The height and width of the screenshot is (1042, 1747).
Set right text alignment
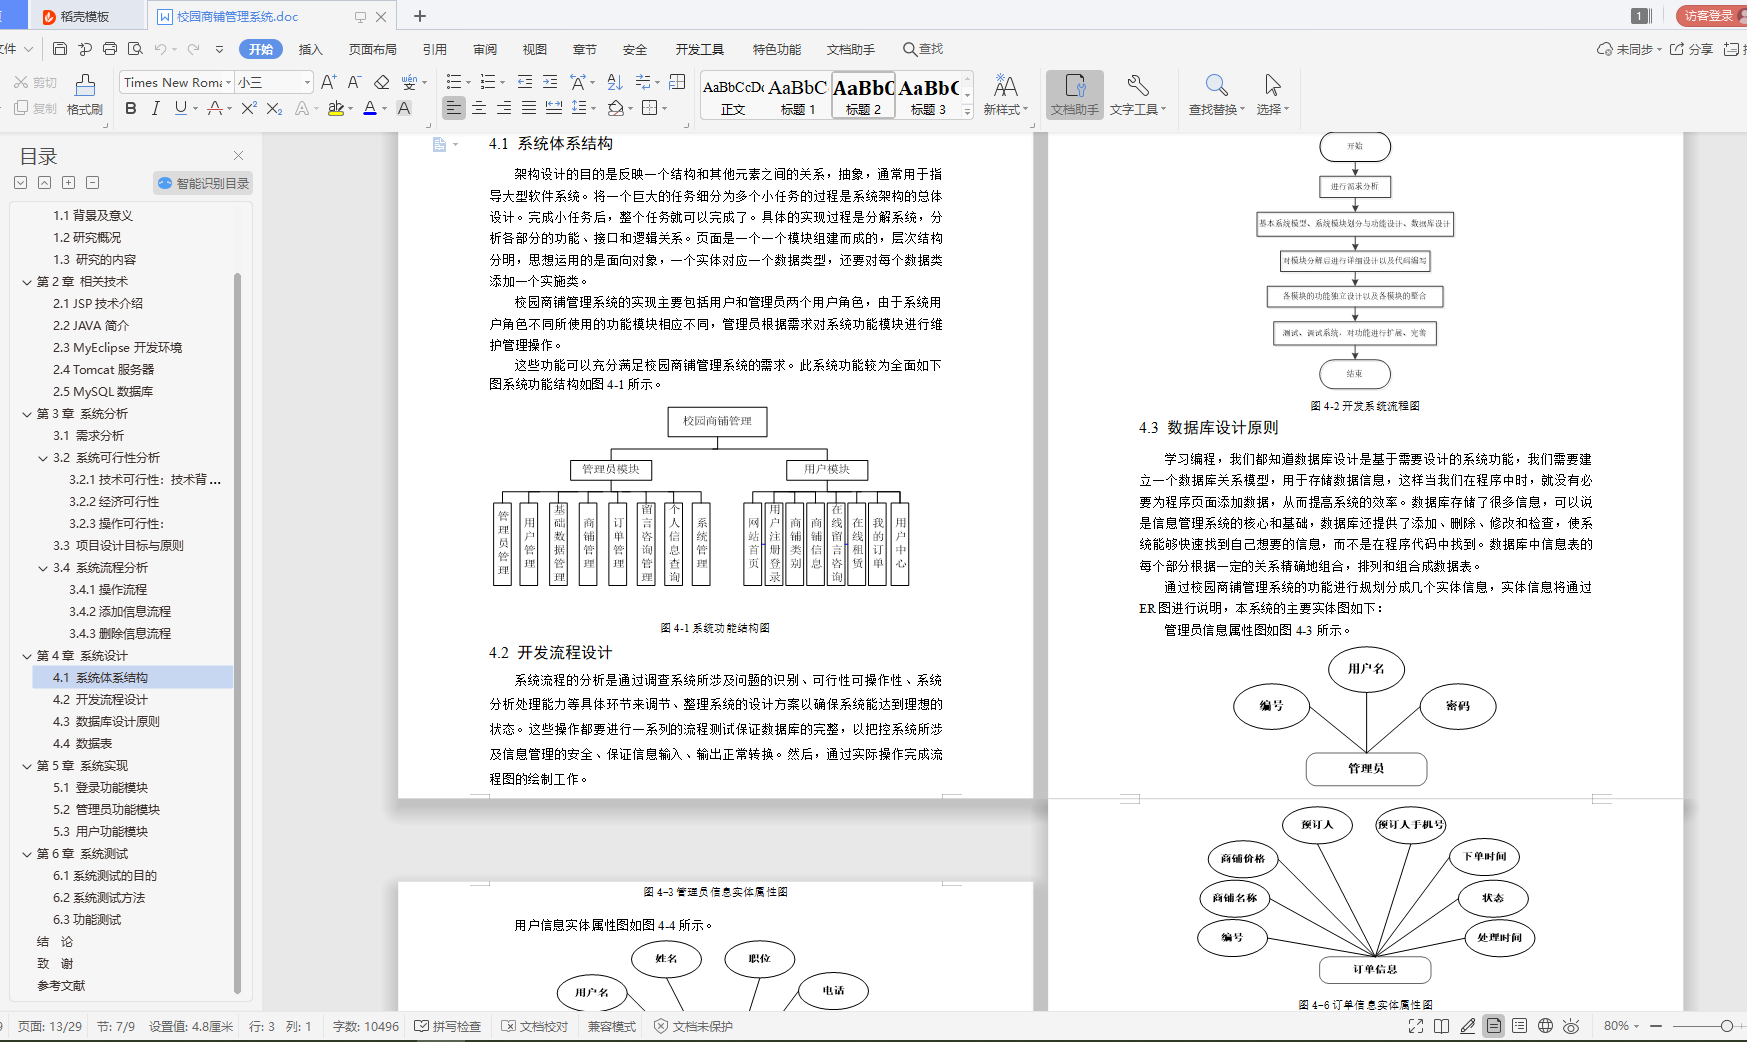504,108
